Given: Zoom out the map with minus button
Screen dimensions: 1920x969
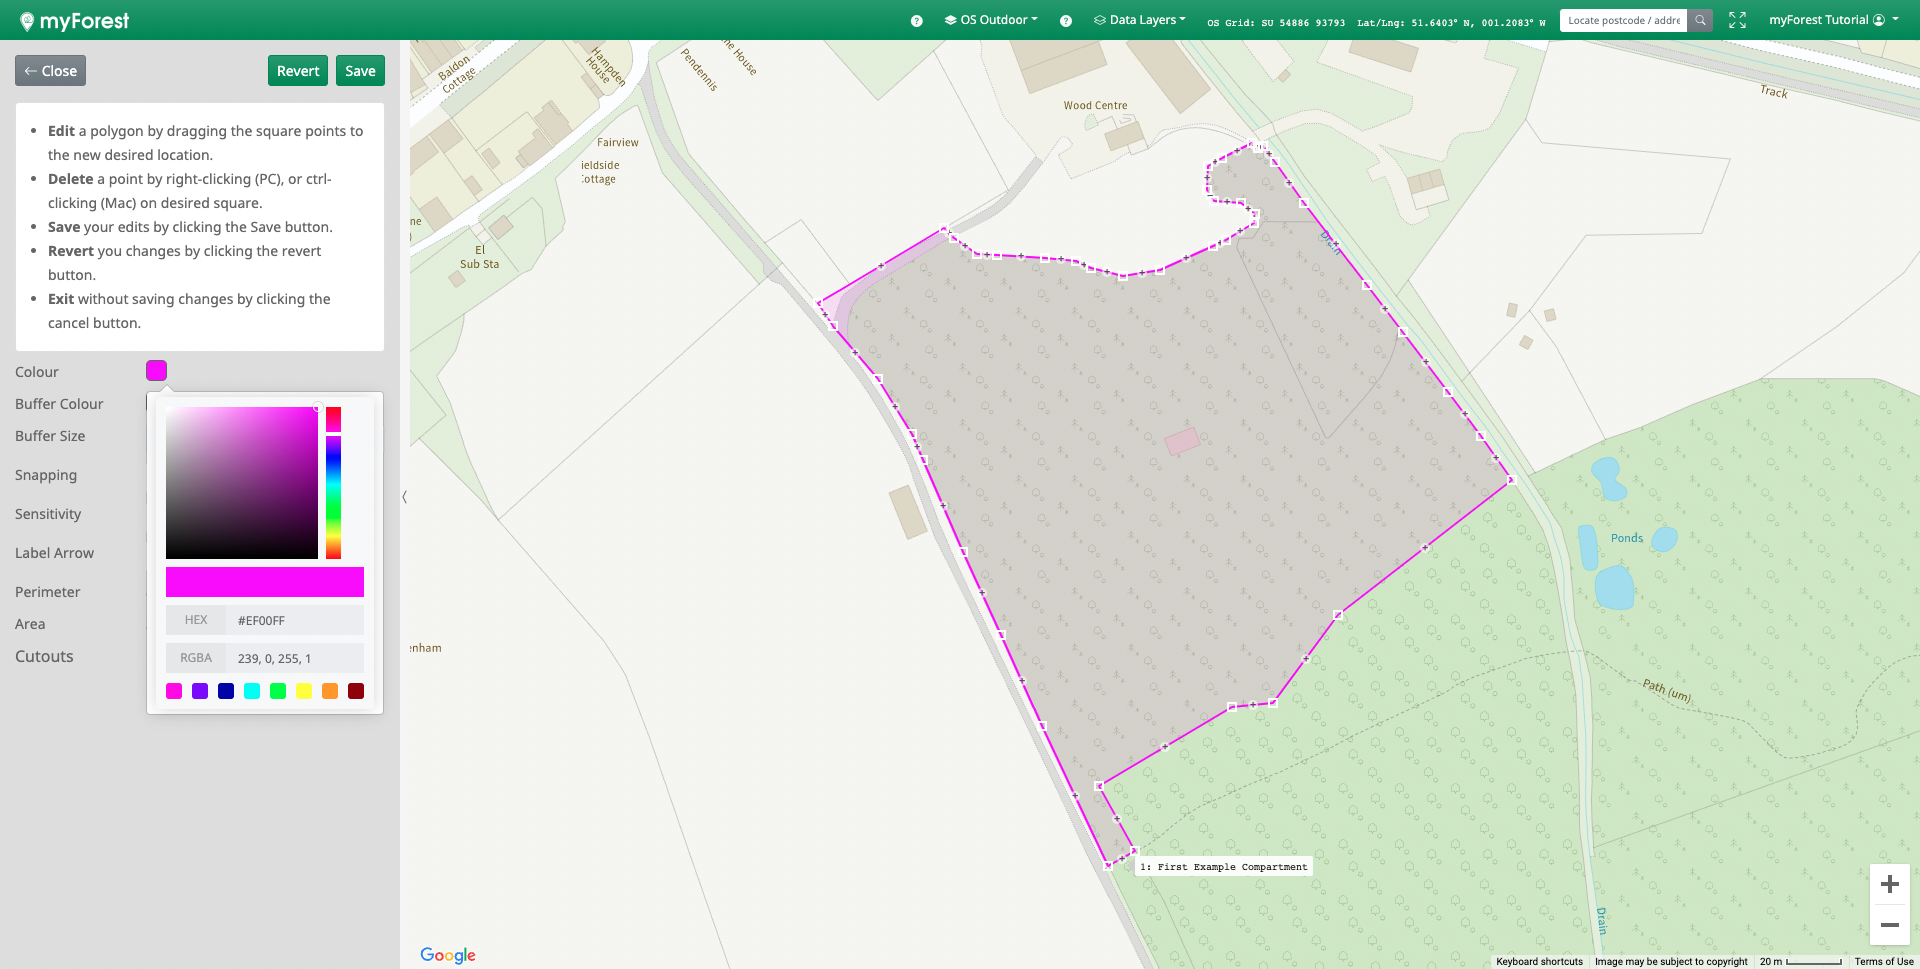Looking at the screenshot, I should 1889,925.
